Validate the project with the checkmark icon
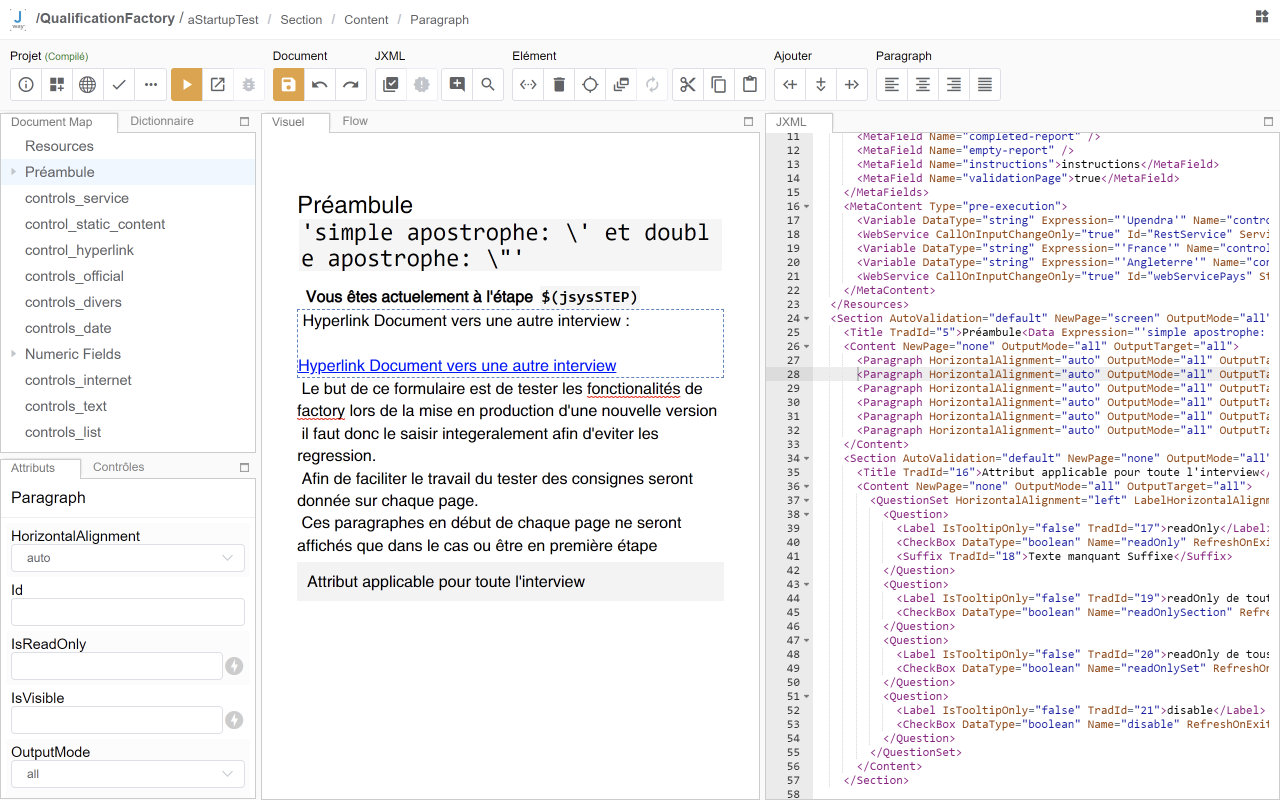The image size is (1280, 800). (118, 84)
